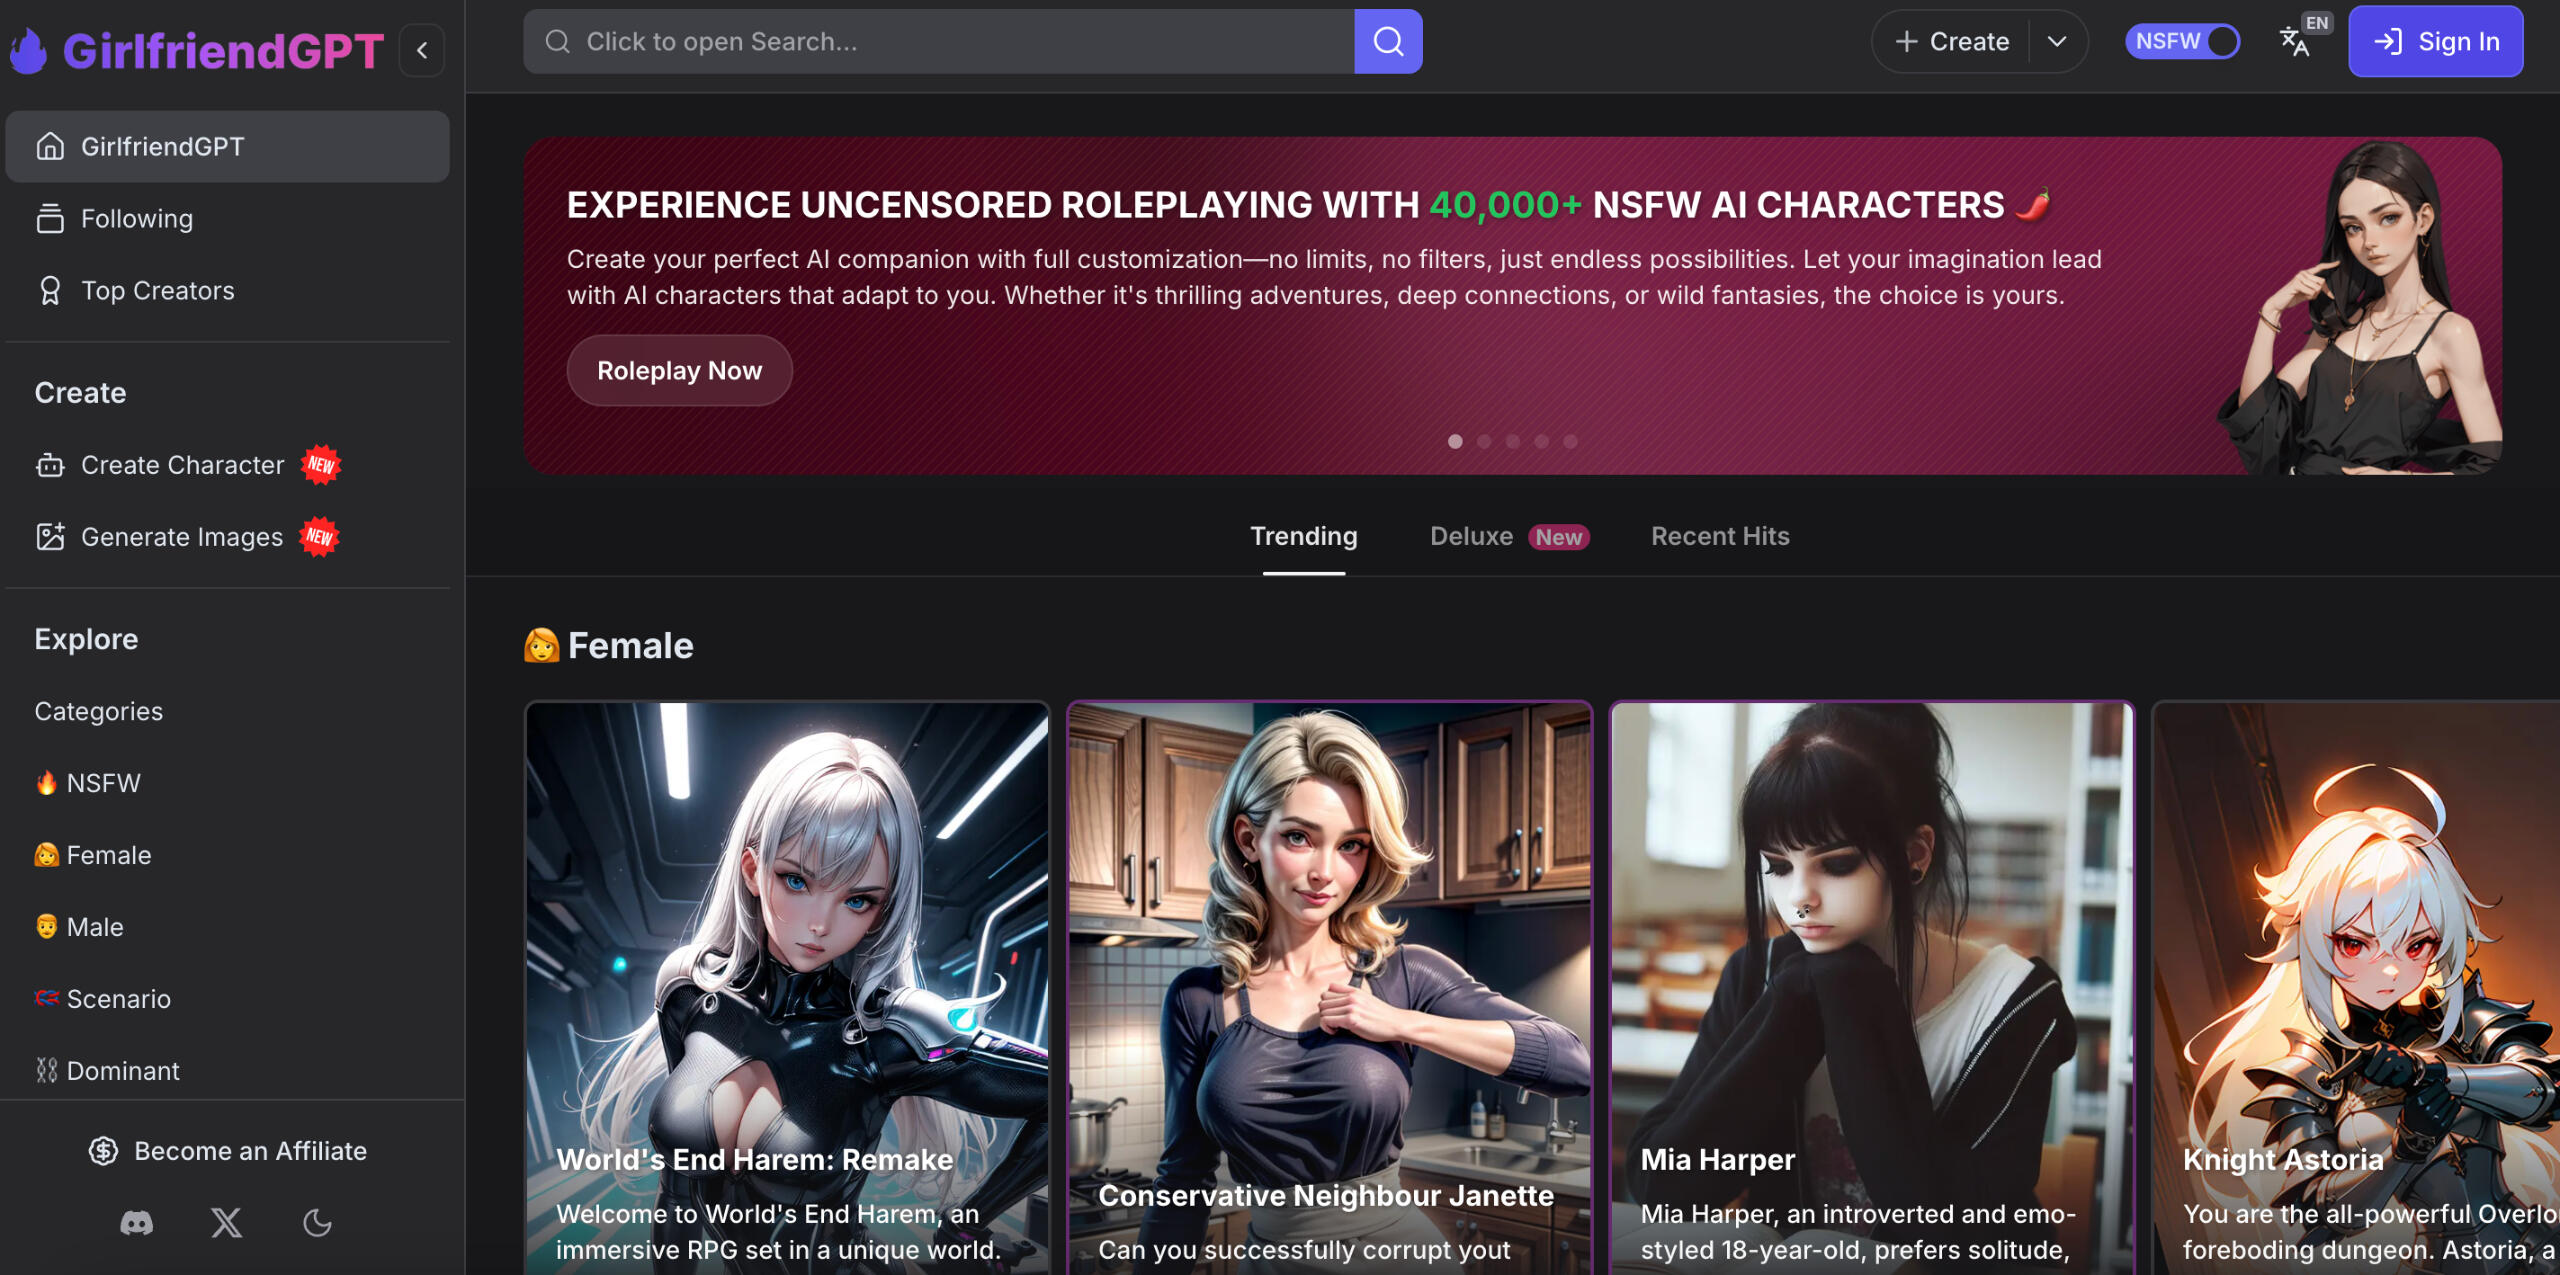Collapse the sidebar with chevron button
2560x1275 pixels.
coord(422,50)
